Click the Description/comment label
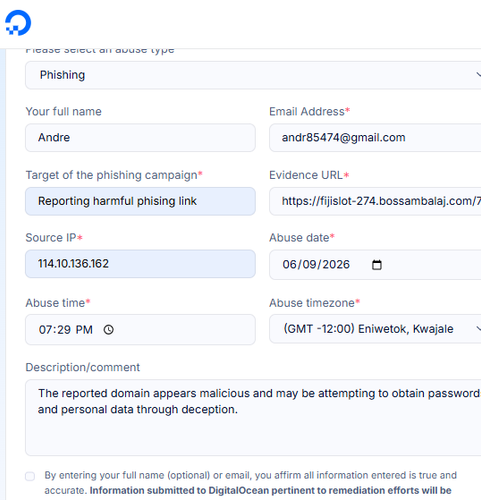 pyautogui.click(x=83, y=367)
